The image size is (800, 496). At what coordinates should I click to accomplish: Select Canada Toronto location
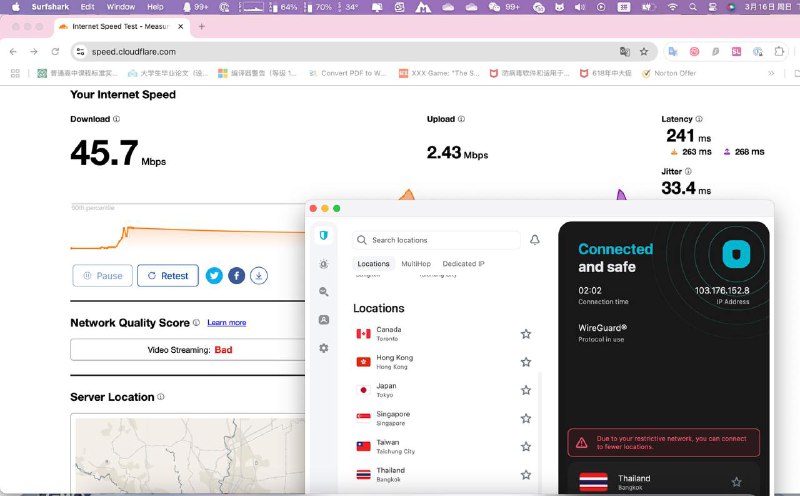pos(443,334)
